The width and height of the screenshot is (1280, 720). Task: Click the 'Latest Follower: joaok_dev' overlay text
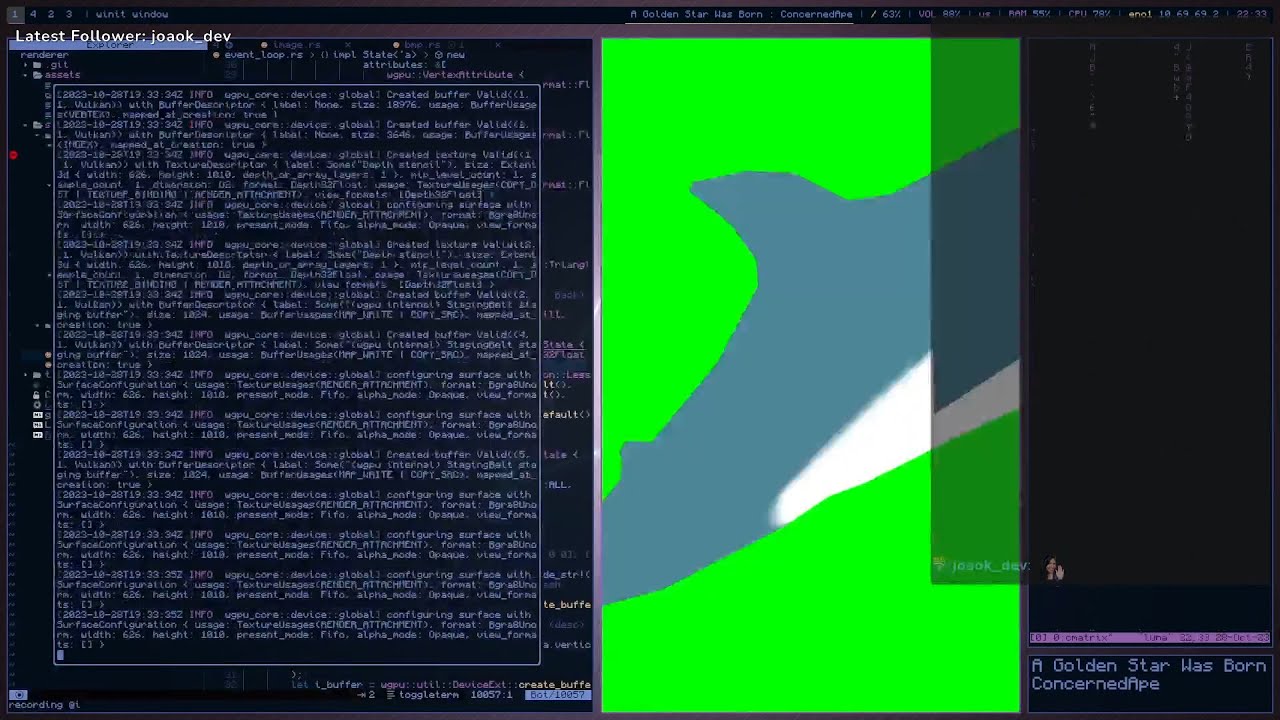click(x=123, y=36)
